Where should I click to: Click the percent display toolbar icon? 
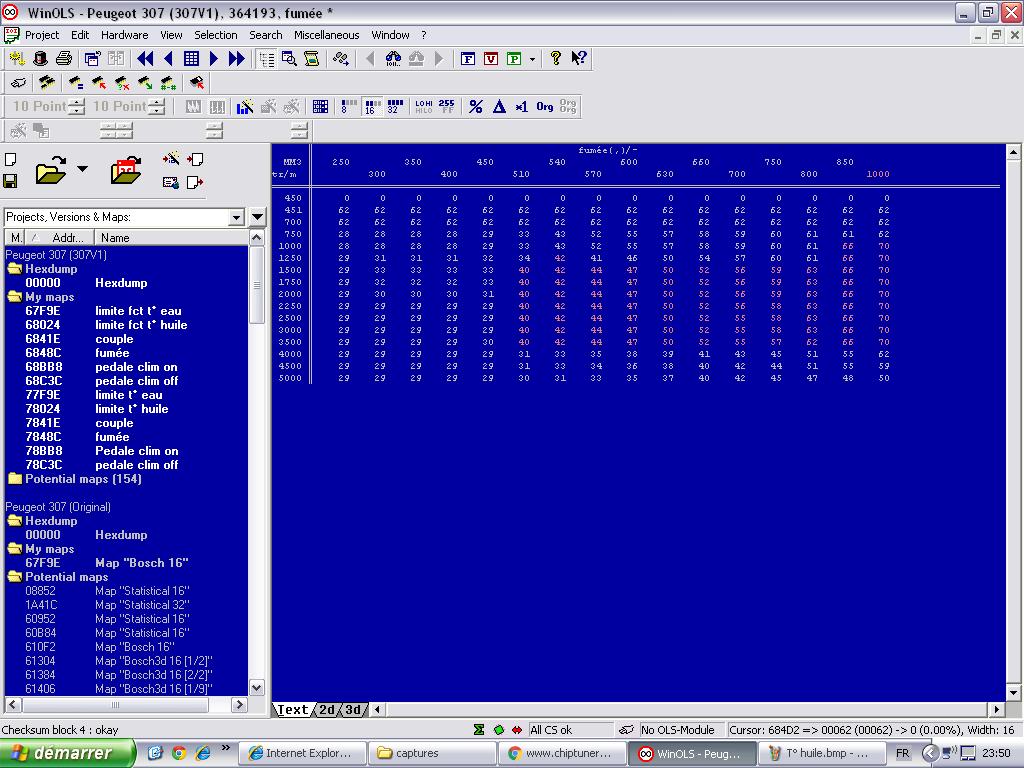click(x=476, y=107)
